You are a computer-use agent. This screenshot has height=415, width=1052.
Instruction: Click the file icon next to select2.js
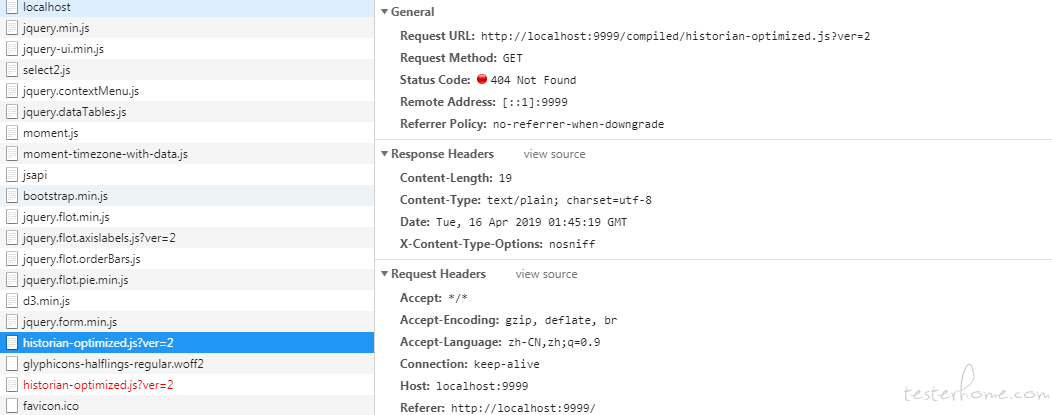[11, 70]
